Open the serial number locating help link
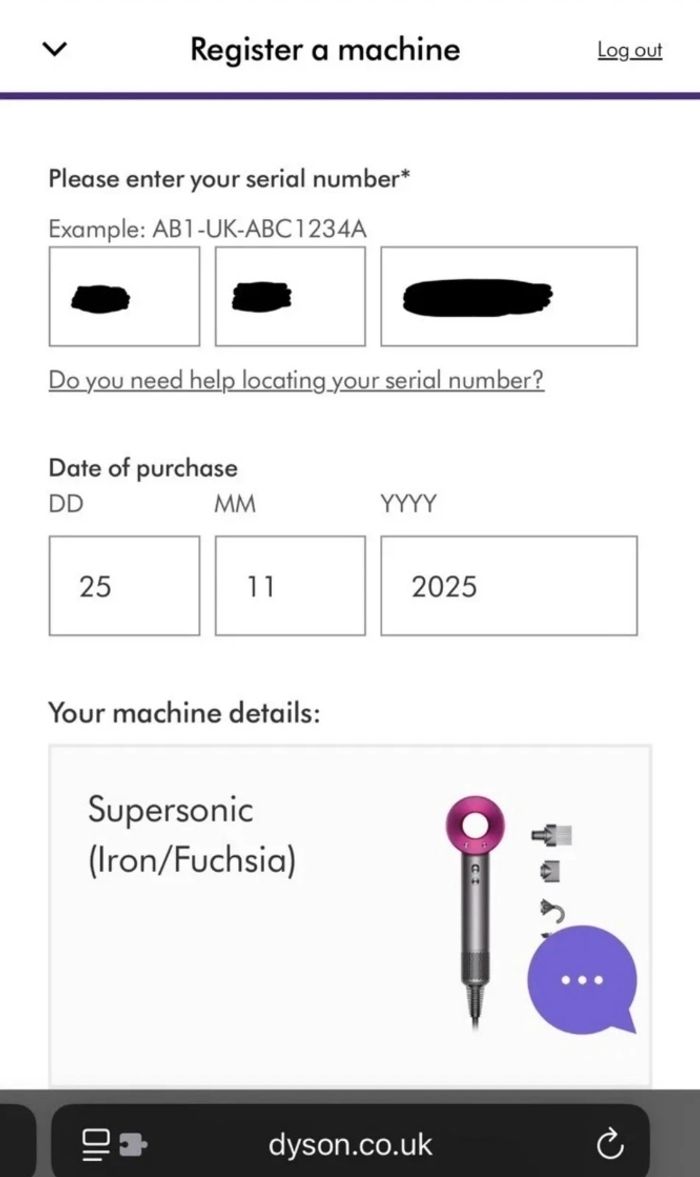700x1177 pixels. pos(295,381)
